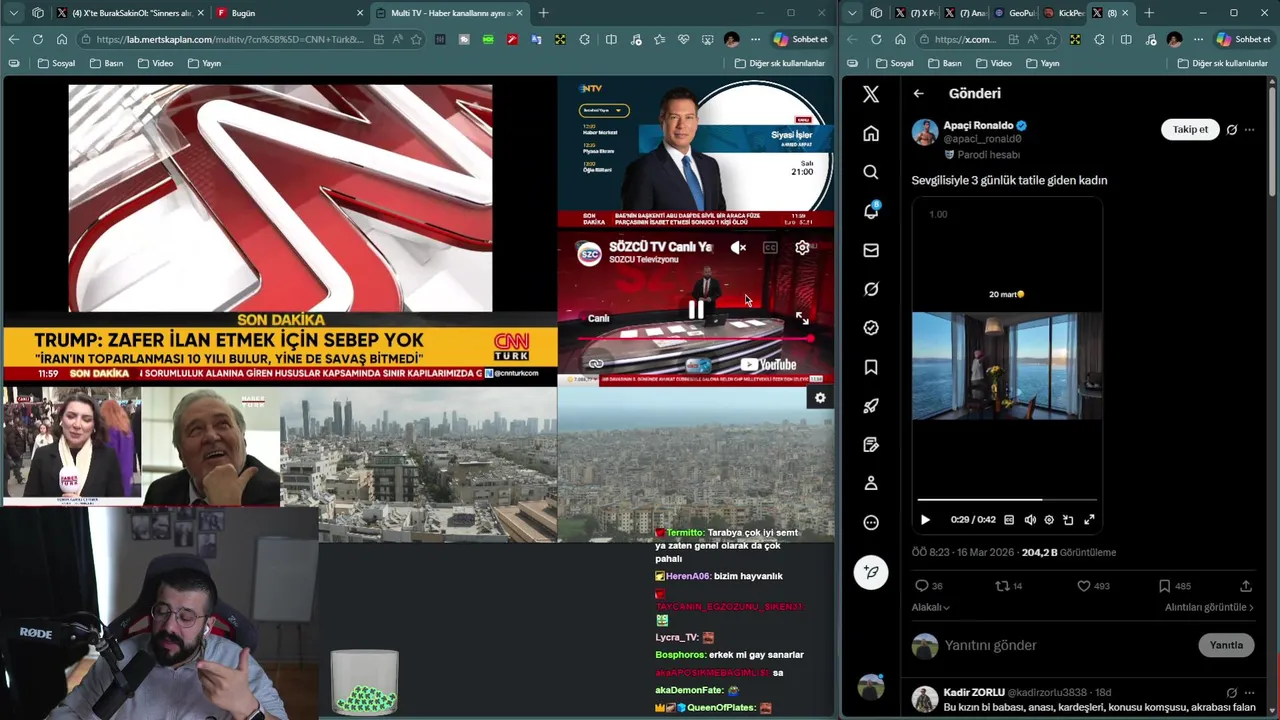The height and width of the screenshot is (720, 1280).
Task: Expand Sözcü TV player to fullscreen
Action: [x=802, y=318]
